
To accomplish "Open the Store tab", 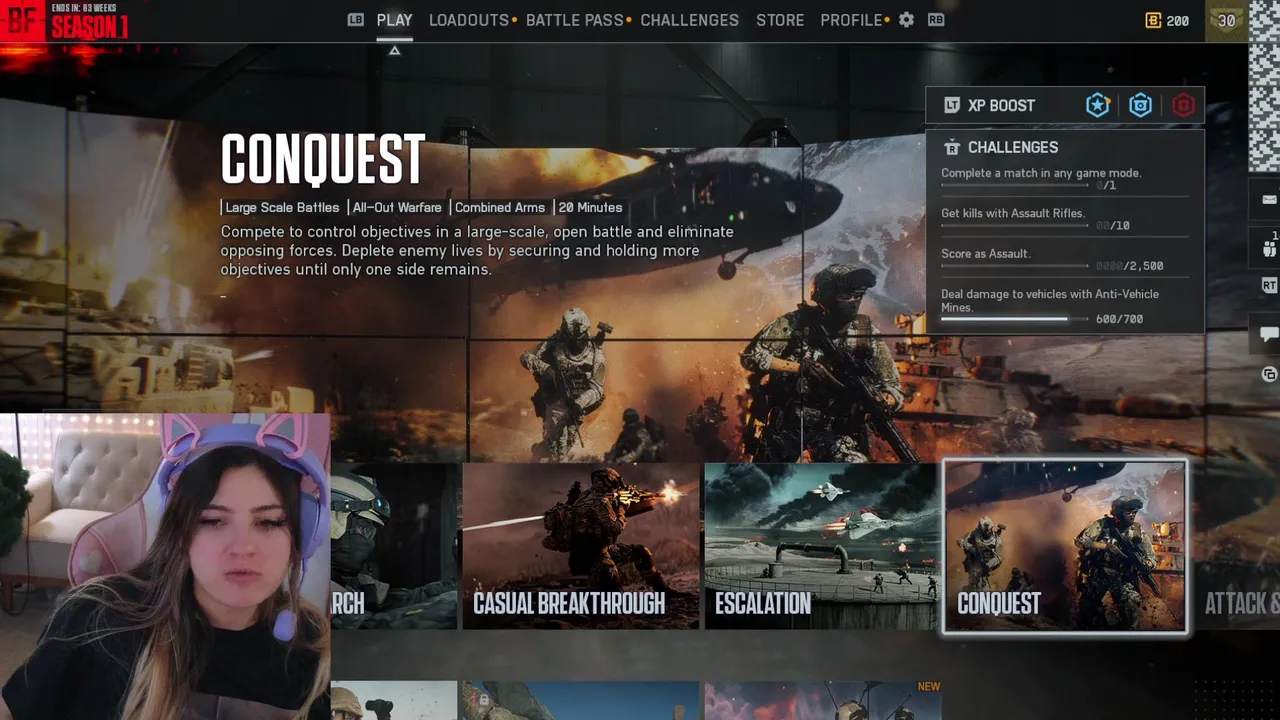I will click(780, 20).
